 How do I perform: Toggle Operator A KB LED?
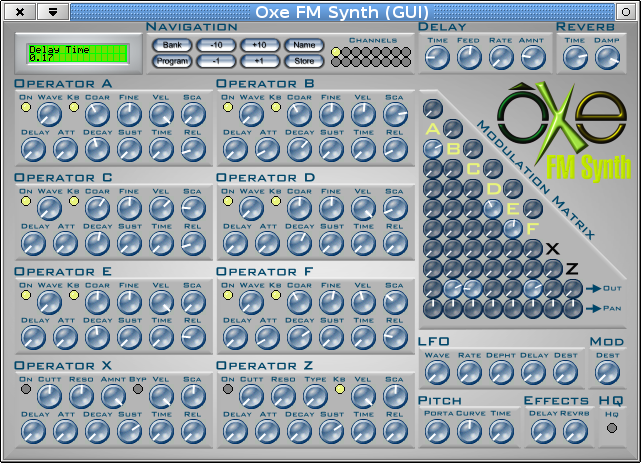(x=74, y=107)
